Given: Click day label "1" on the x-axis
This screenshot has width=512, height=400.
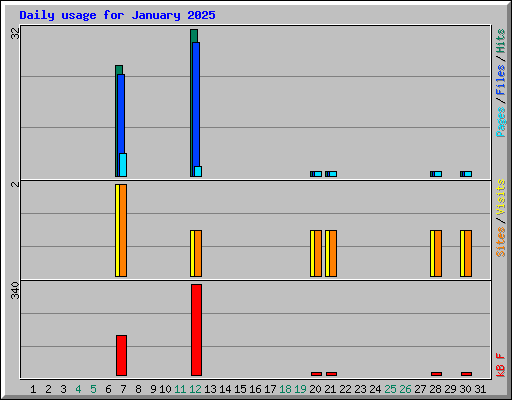Looking at the screenshot, I should (33, 389).
